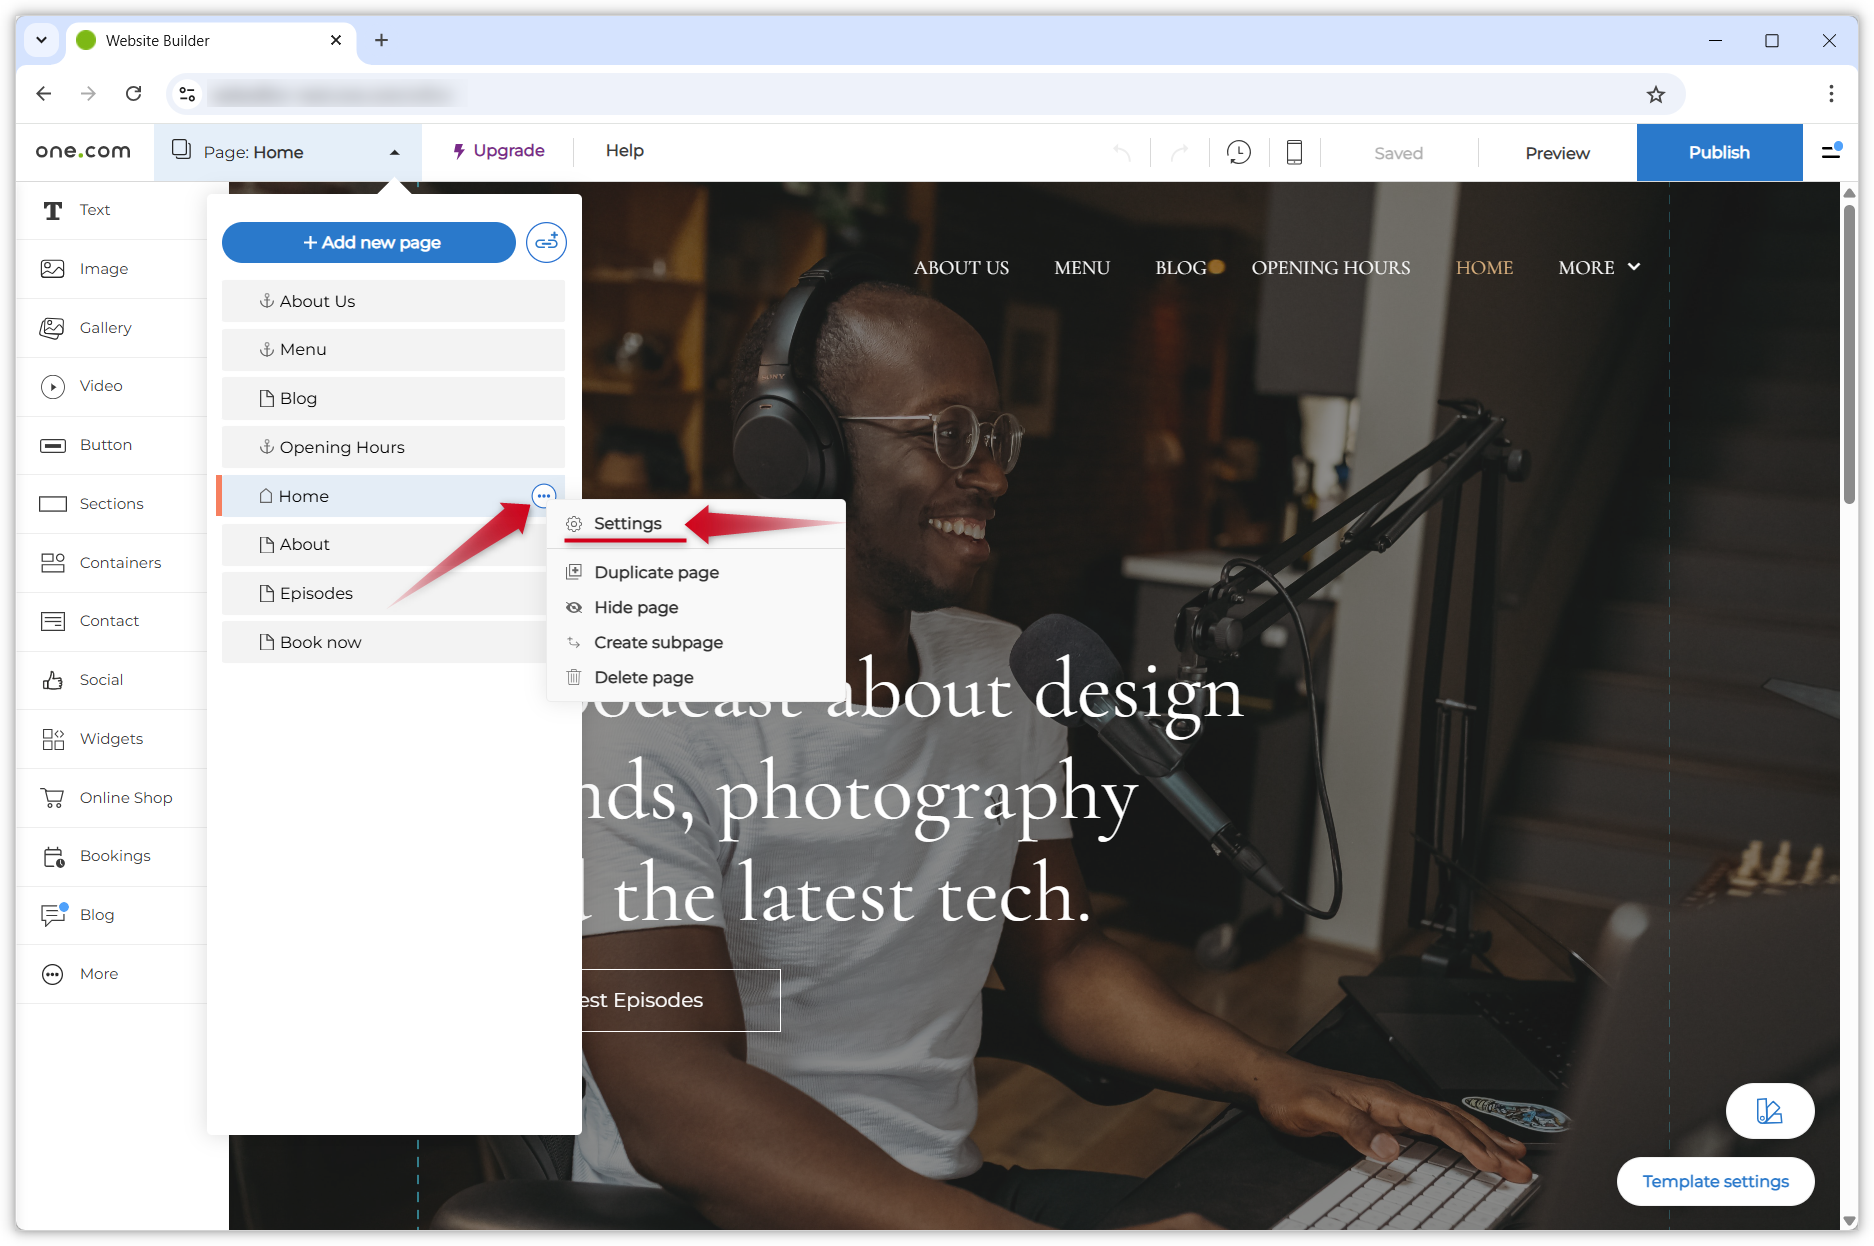Select Settings from the Home page menu
Image resolution: width=1874 pixels, height=1246 pixels.
tap(627, 523)
